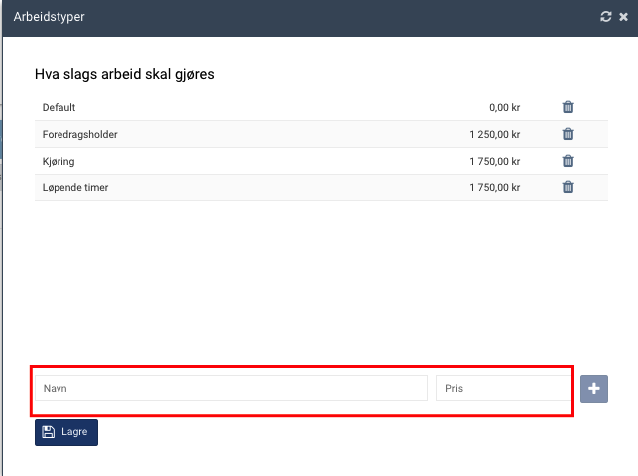The height and width of the screenshot is (476, 638).
Task: Delete the Løpende timer entry
Action: (568, 186)
